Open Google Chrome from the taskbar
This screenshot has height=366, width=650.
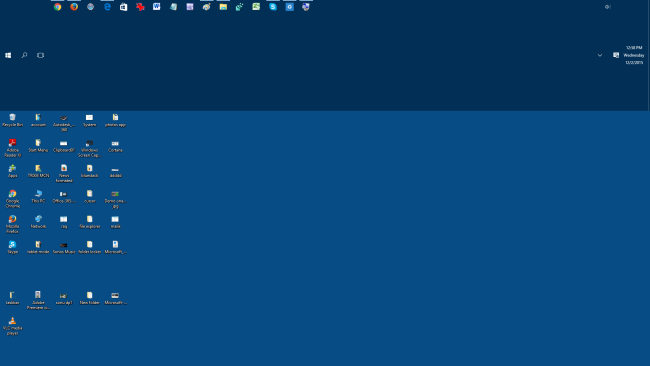coord(58,7)
